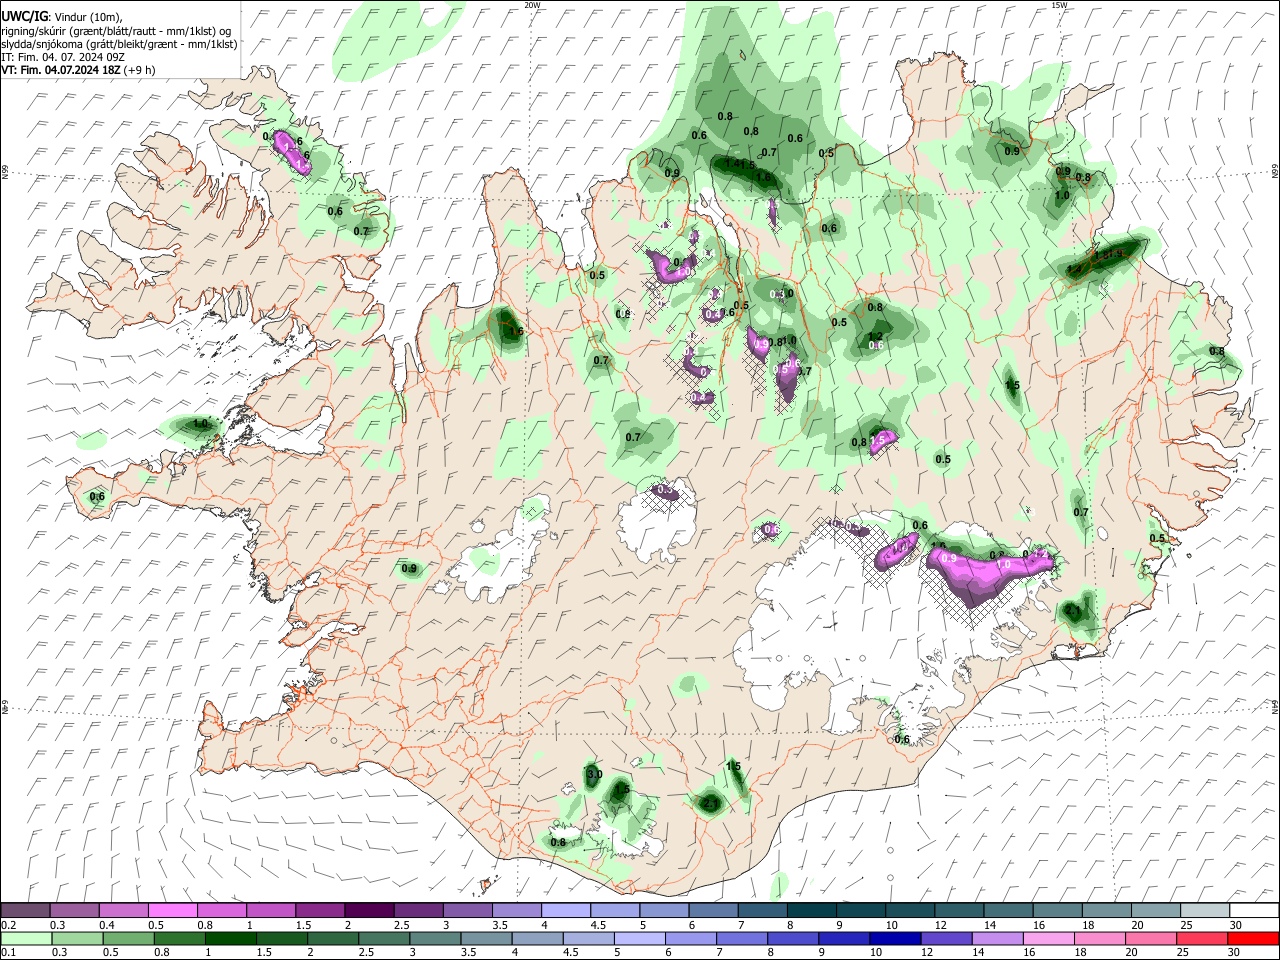Click the 'rigning/skúrir' legend description line
The height and width of the screenshot is (960, 1280).
[116, 30]
